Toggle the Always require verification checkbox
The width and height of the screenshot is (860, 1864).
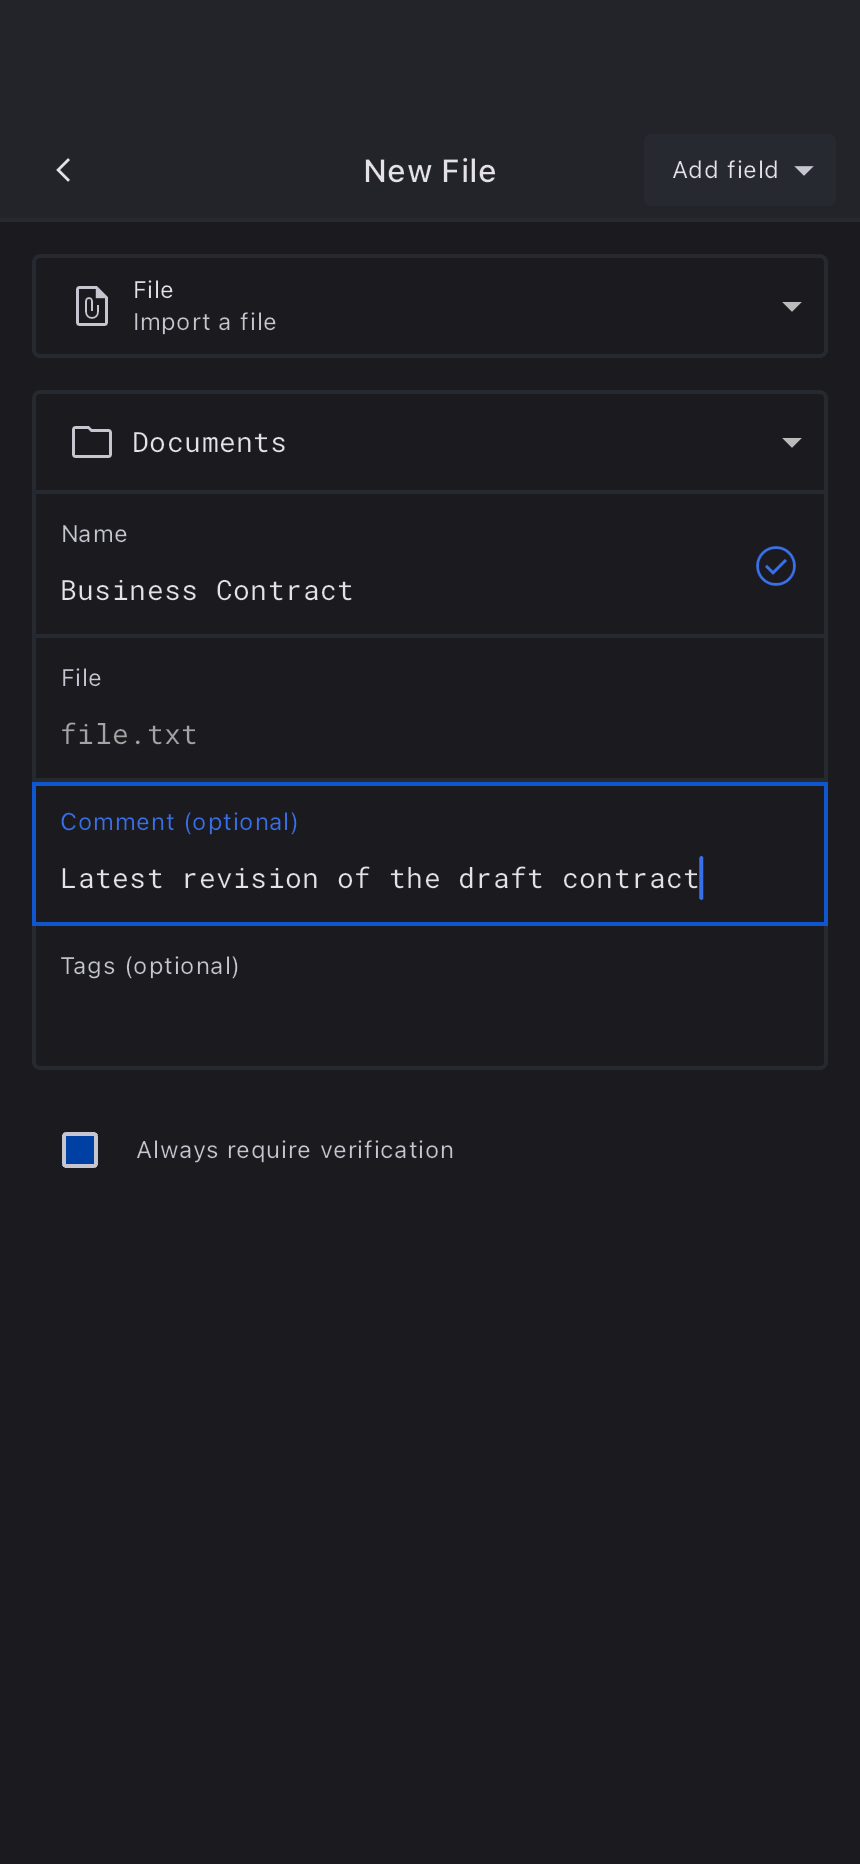pyautogui.click(x=80, y=1150)
